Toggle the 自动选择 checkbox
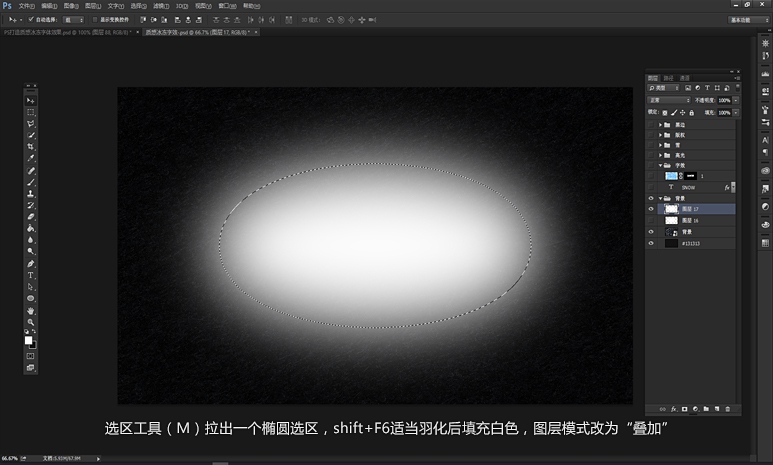This screenshot has height=465, width=773. [31, 19]
